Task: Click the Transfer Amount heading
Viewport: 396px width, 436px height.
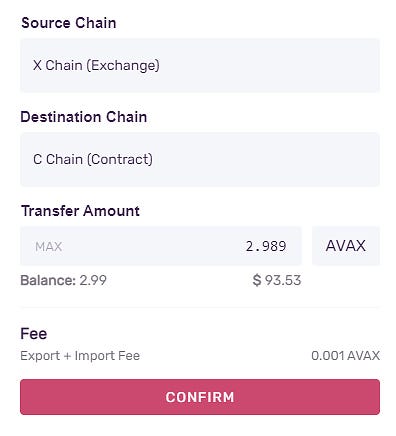Action: pyautogui.click(x=80, y=211)
